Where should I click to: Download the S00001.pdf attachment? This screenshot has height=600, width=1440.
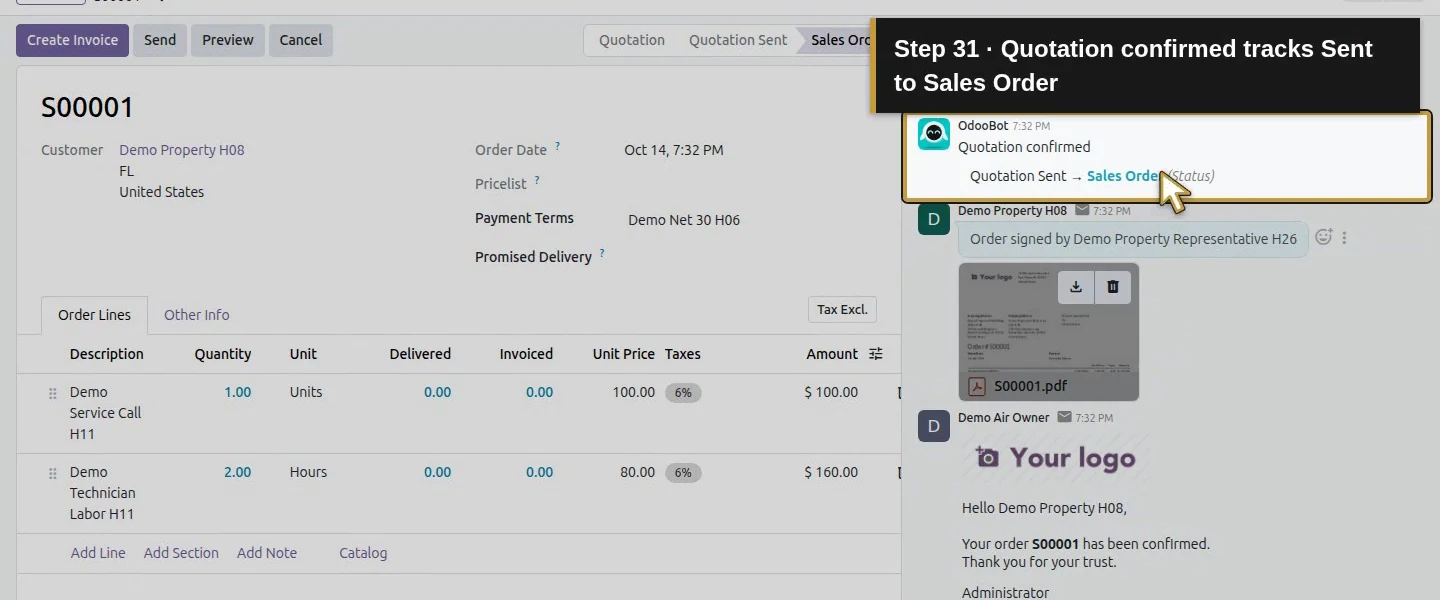point(1076,287)
